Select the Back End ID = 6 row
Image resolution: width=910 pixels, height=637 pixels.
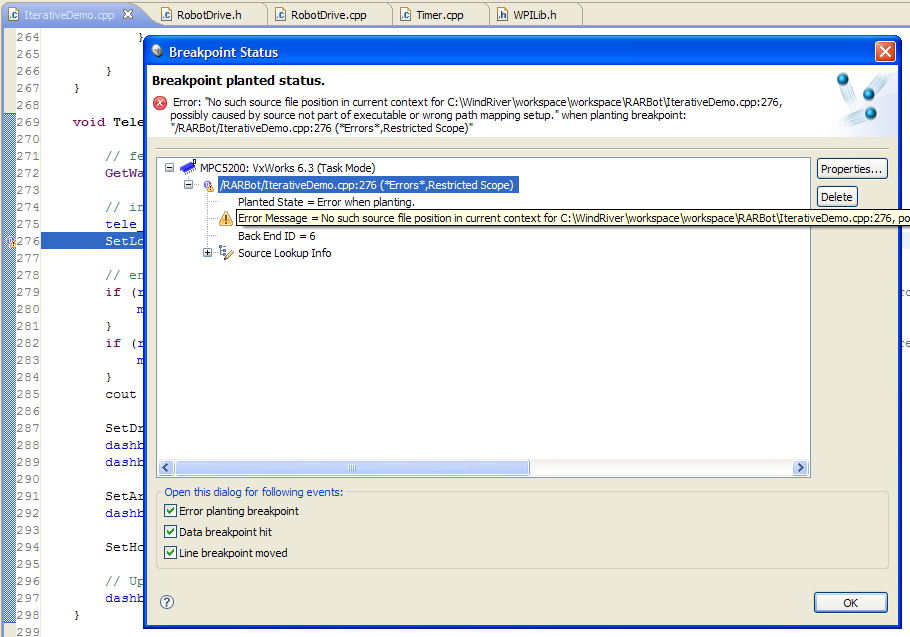277,236
